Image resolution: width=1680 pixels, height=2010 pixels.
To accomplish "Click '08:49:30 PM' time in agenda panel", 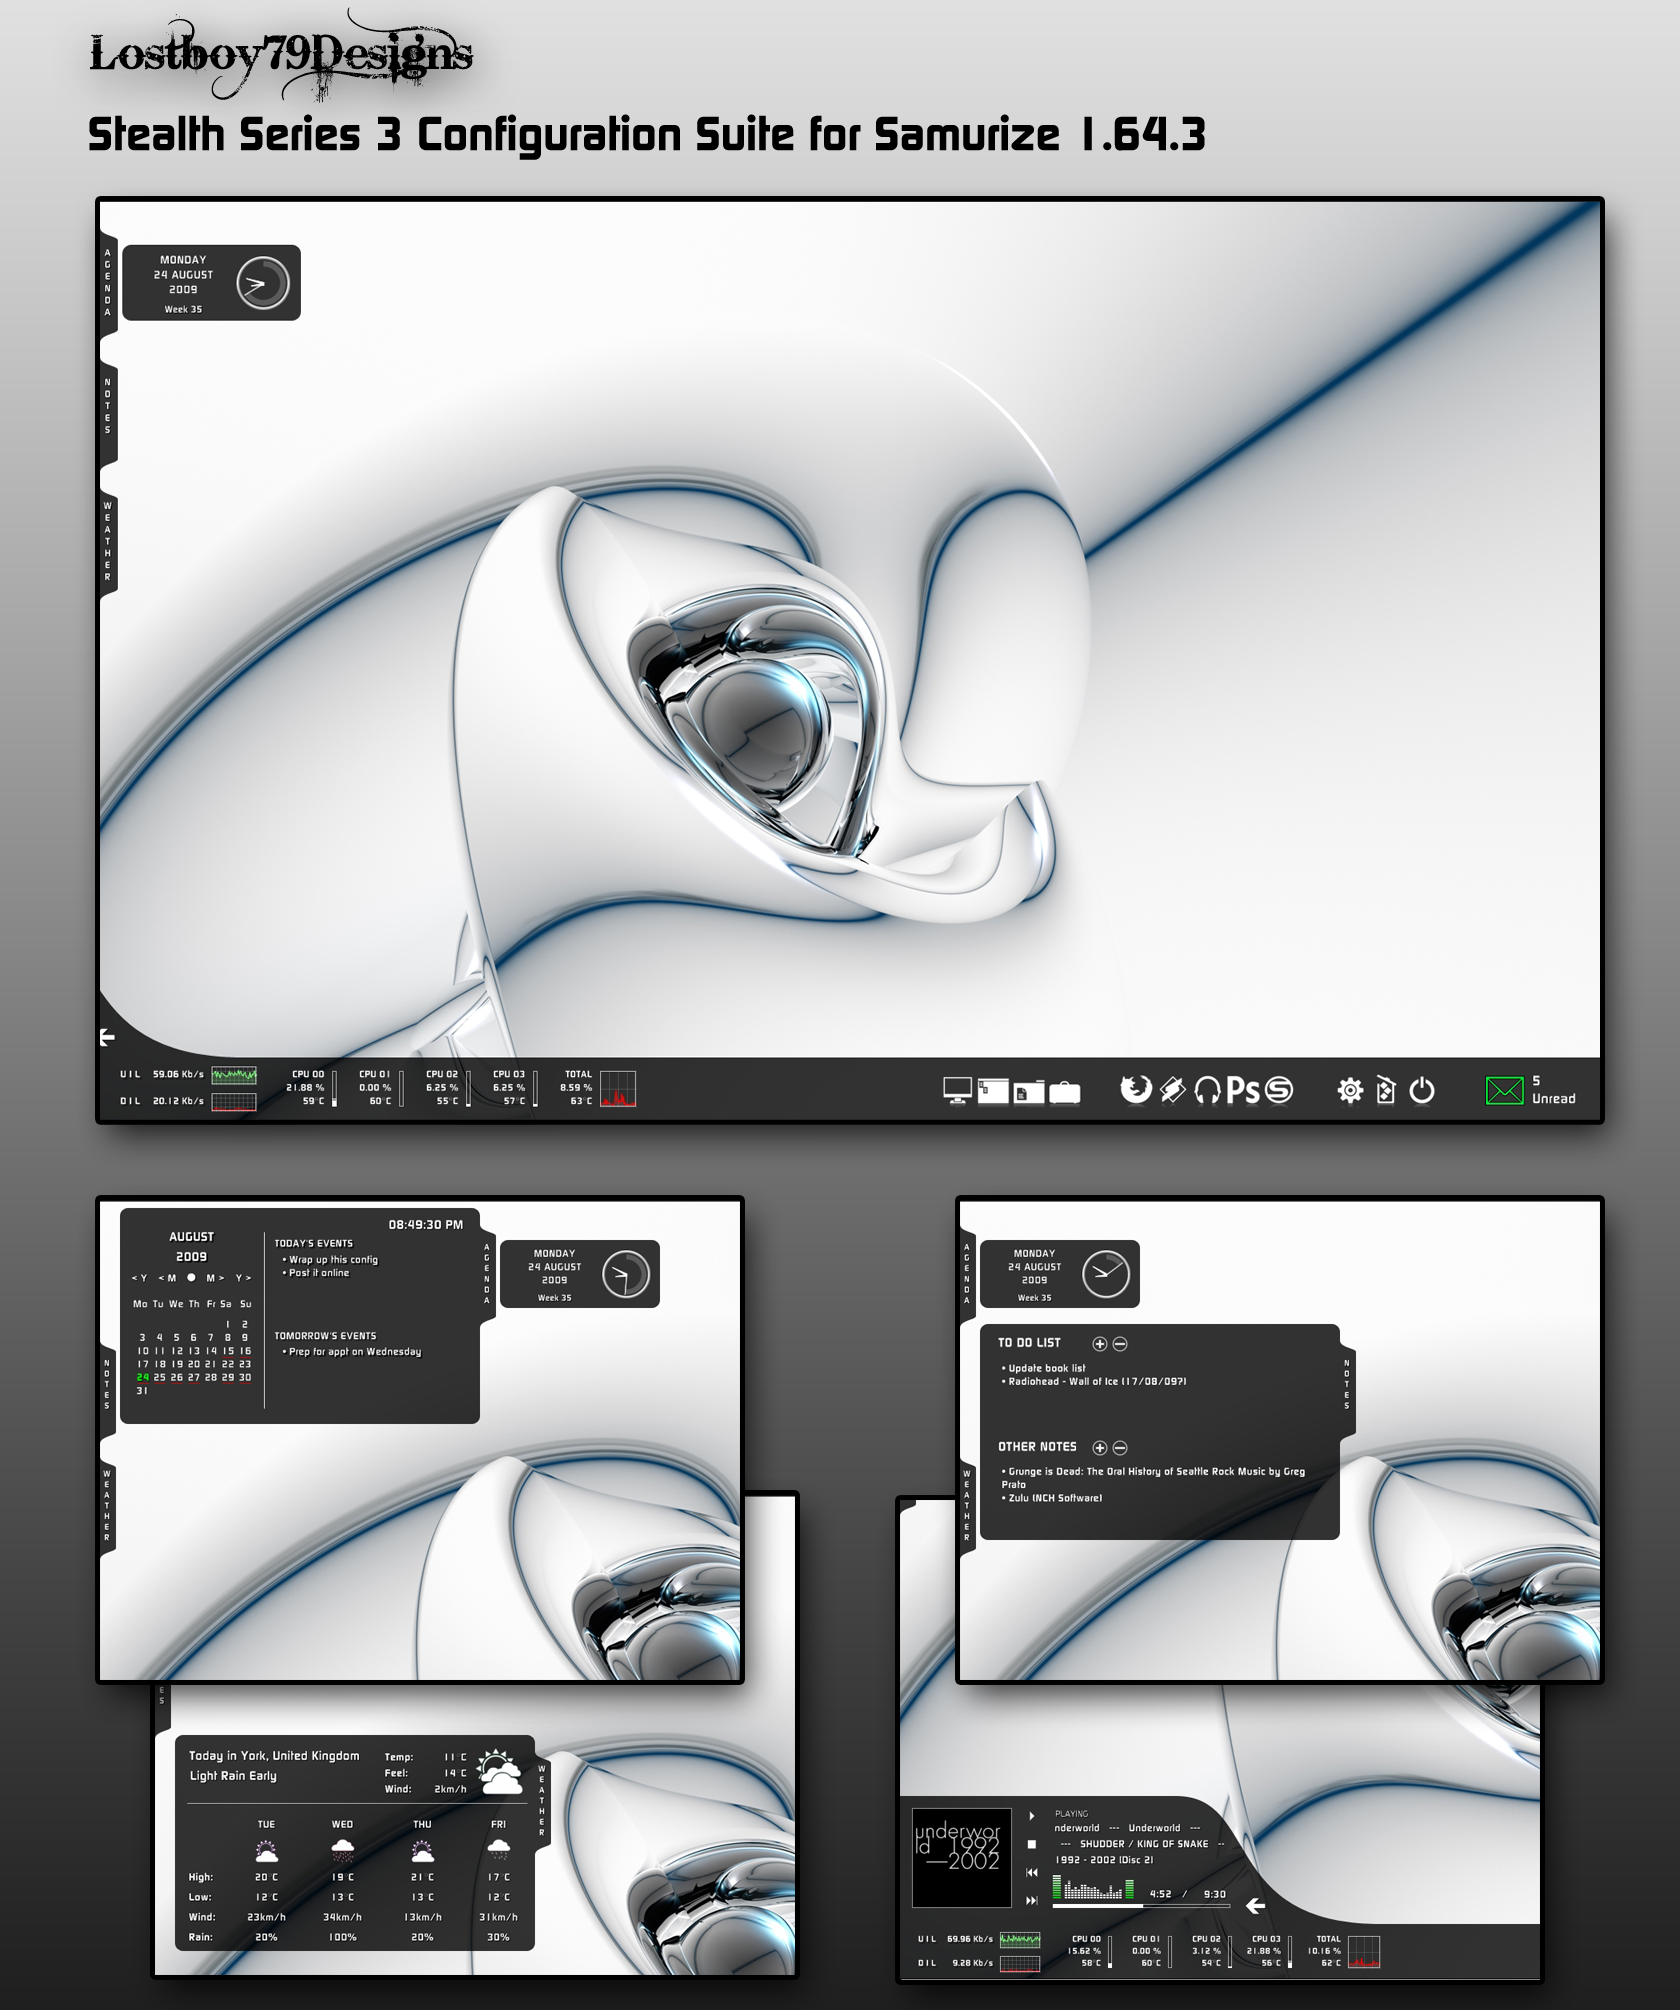I will [425, 1224].
